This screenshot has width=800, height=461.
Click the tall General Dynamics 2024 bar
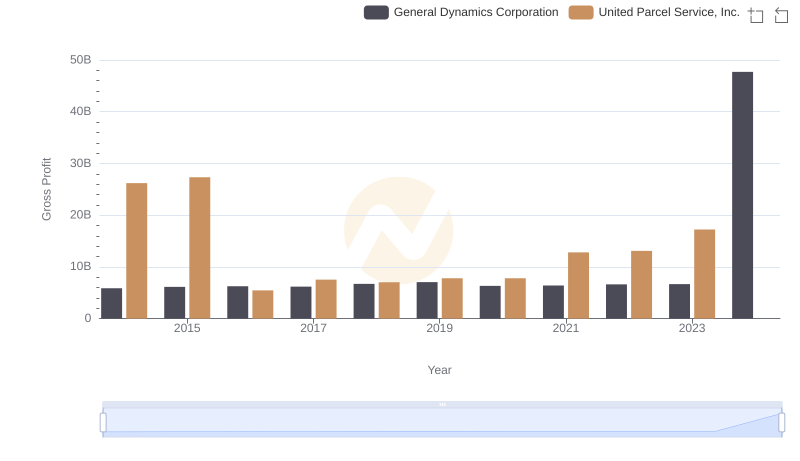[742, 195]
